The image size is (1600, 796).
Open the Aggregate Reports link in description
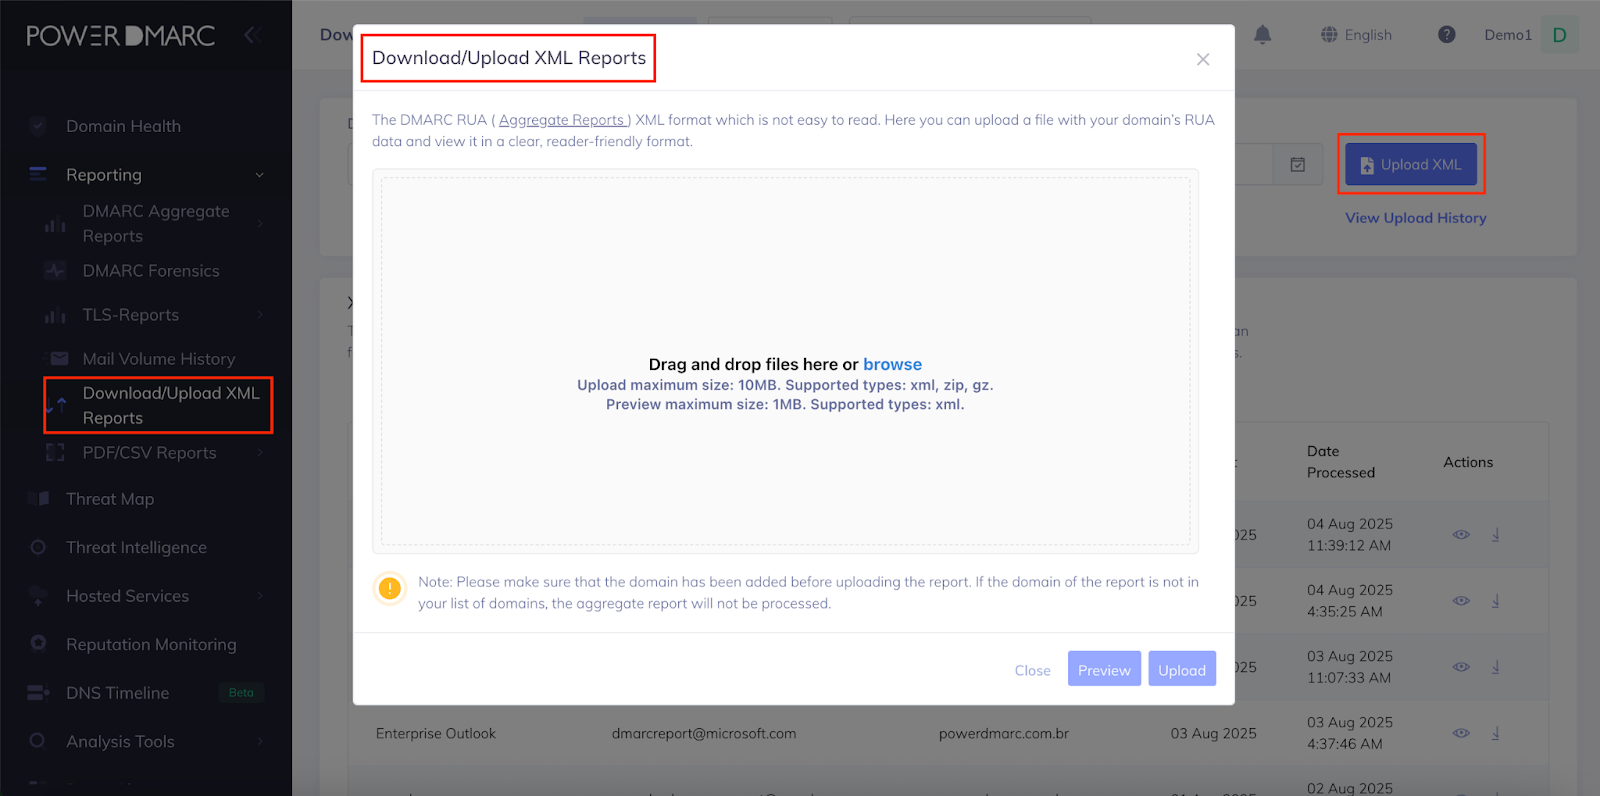point(563,120)
